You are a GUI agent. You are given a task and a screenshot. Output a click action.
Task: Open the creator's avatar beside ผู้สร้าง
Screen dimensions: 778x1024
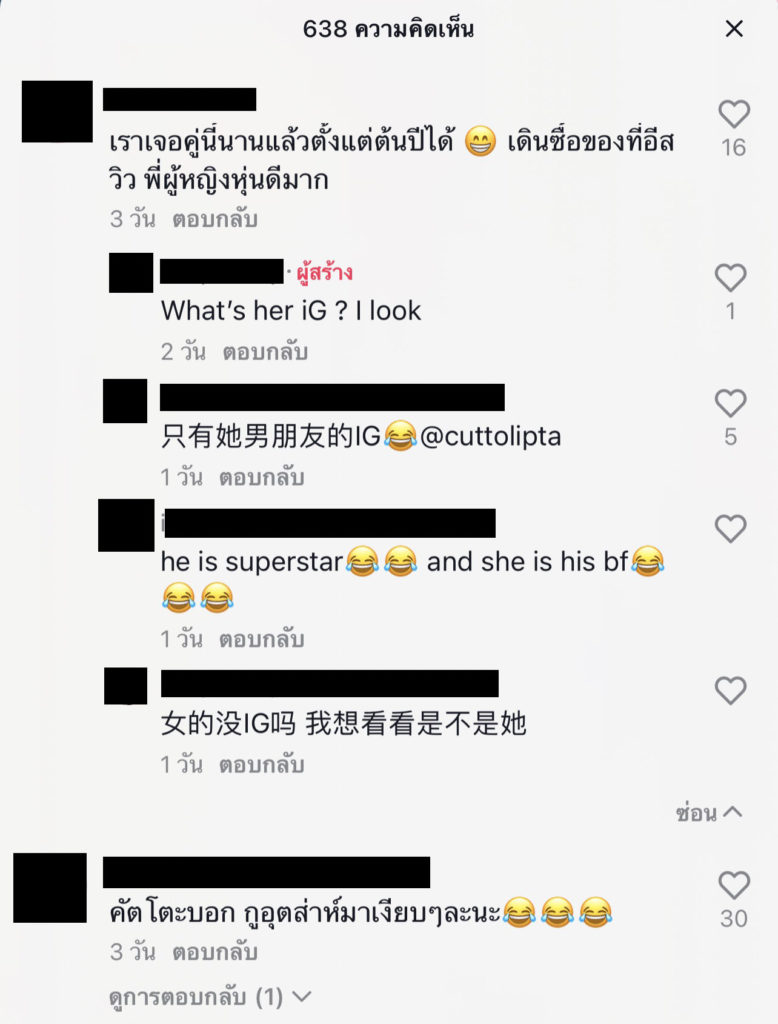click(131, 272)
